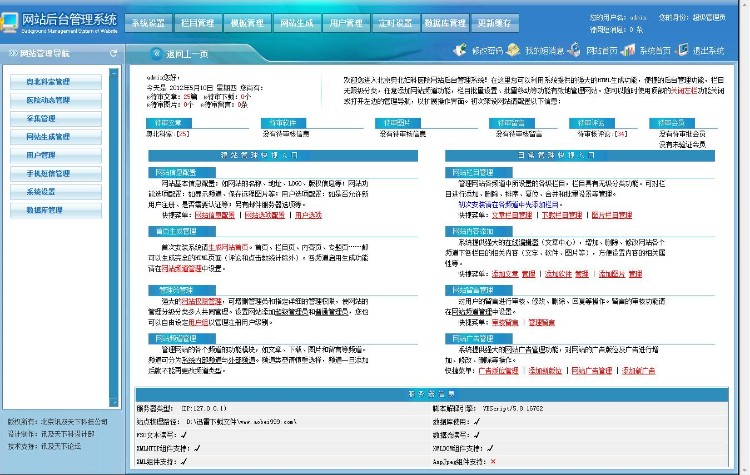
Task: Click the sidebar scrollbar up button
Action: coord(114,73)
